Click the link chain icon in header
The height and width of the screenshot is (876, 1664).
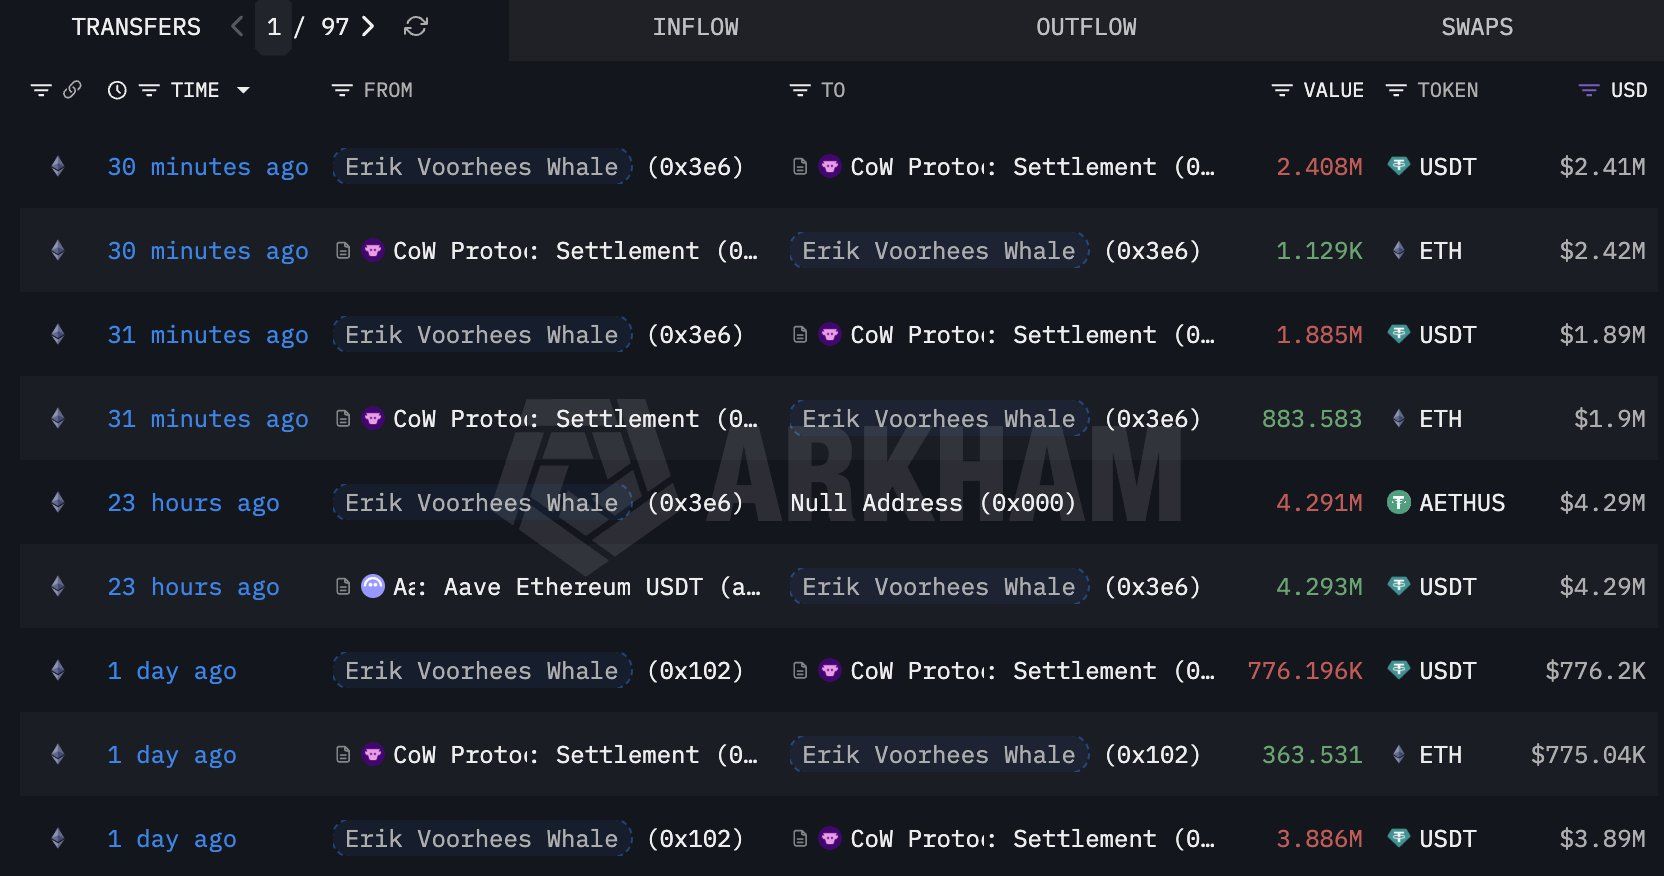(72, 90)
